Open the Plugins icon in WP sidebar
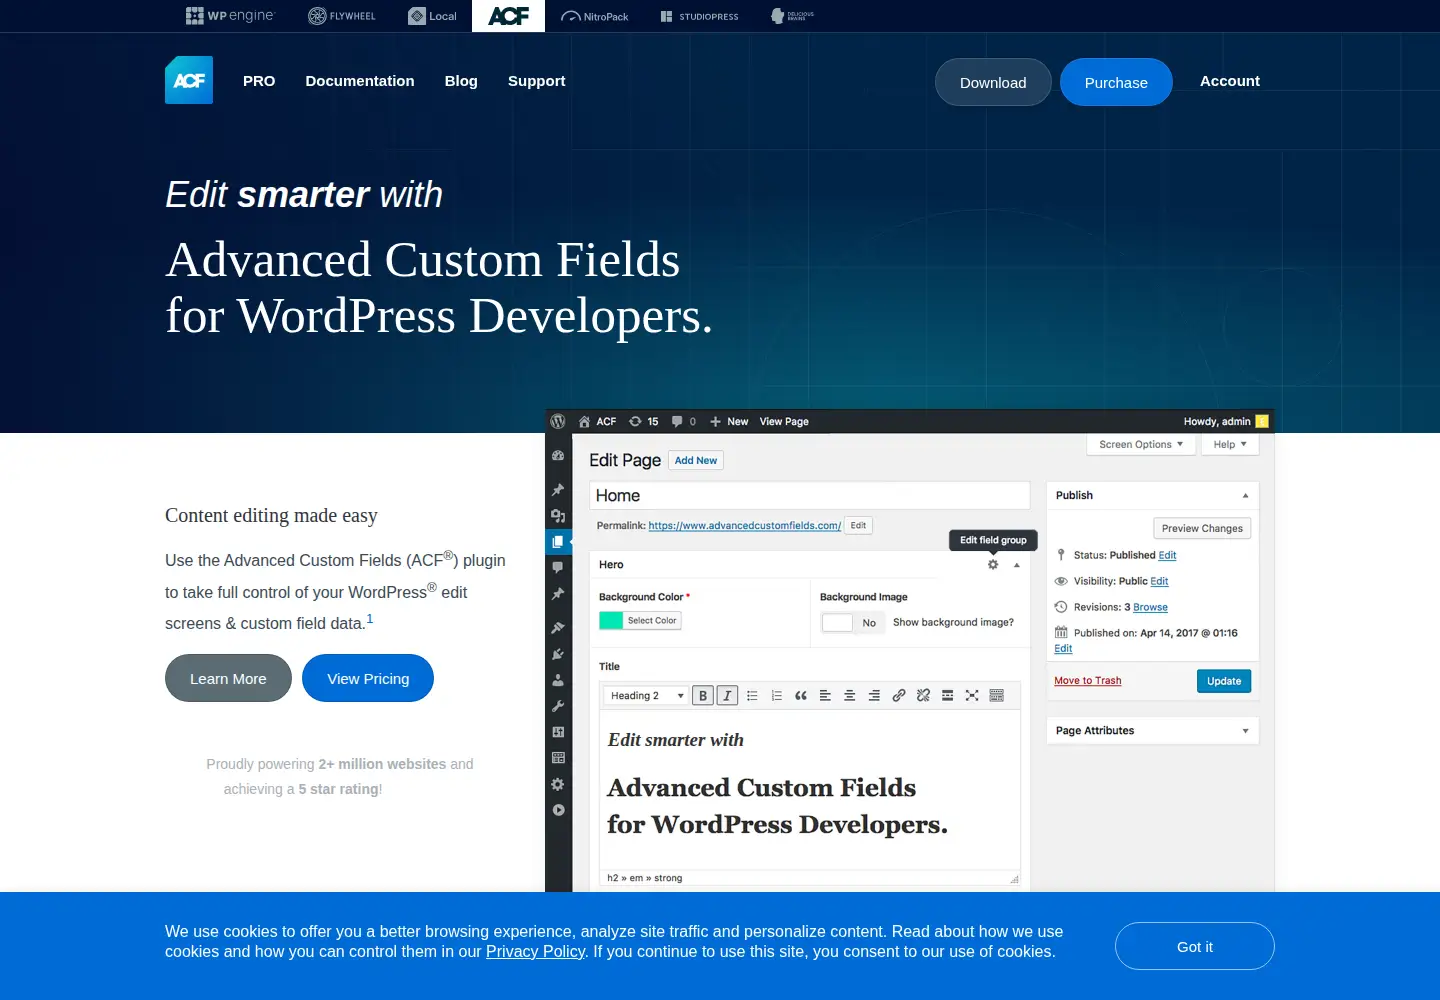Screen dimensions: 1440x1000 coord(558,654)
